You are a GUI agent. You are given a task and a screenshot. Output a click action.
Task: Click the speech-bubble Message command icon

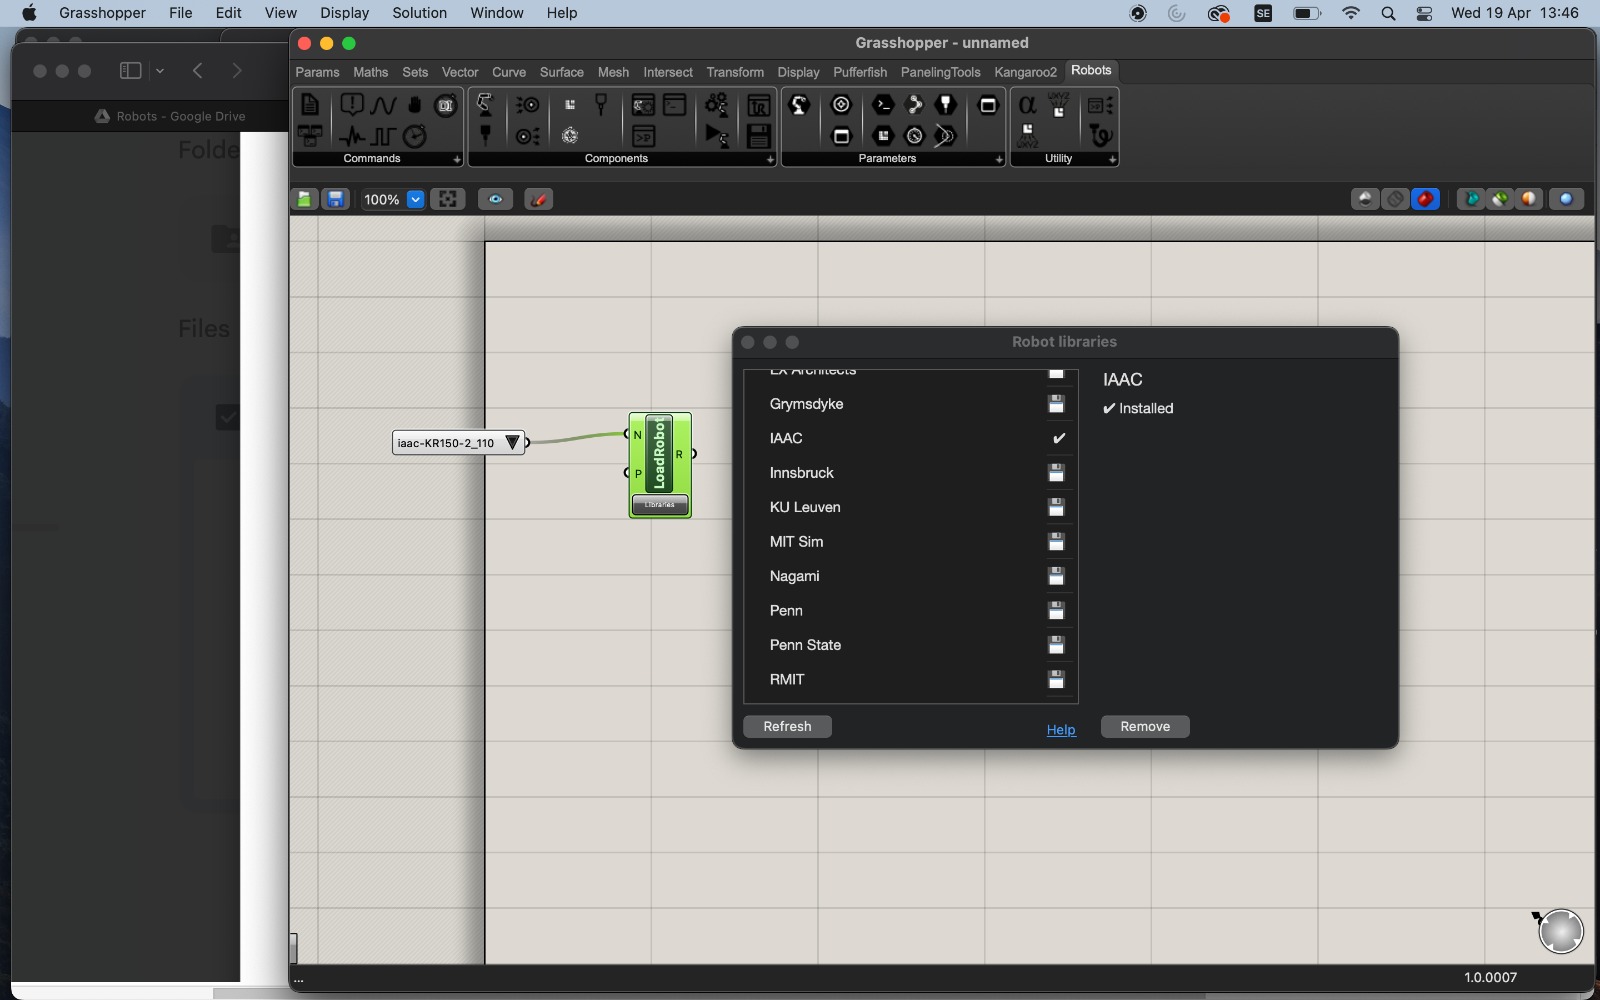352,104
